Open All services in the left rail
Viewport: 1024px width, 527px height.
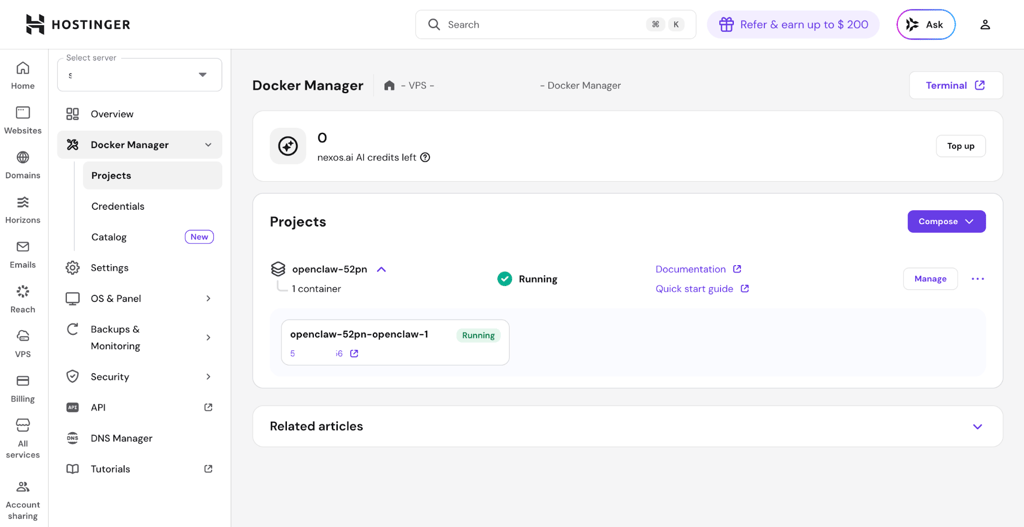pos(23,439)
